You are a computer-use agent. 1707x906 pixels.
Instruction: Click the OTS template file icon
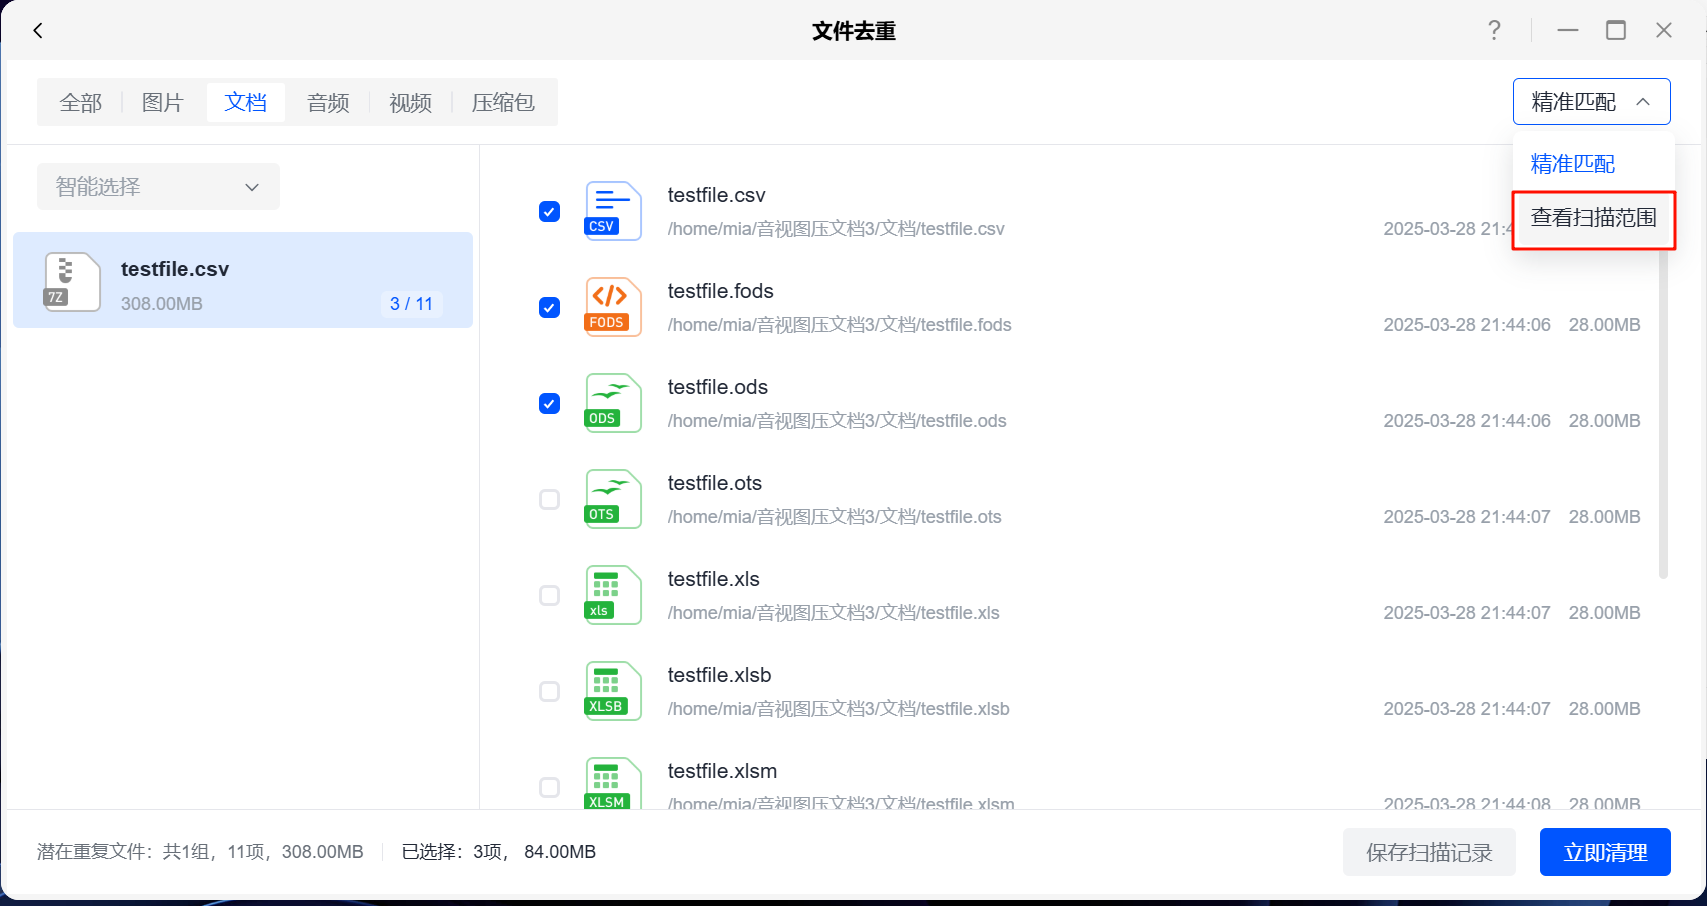click(x=612, y=499)
